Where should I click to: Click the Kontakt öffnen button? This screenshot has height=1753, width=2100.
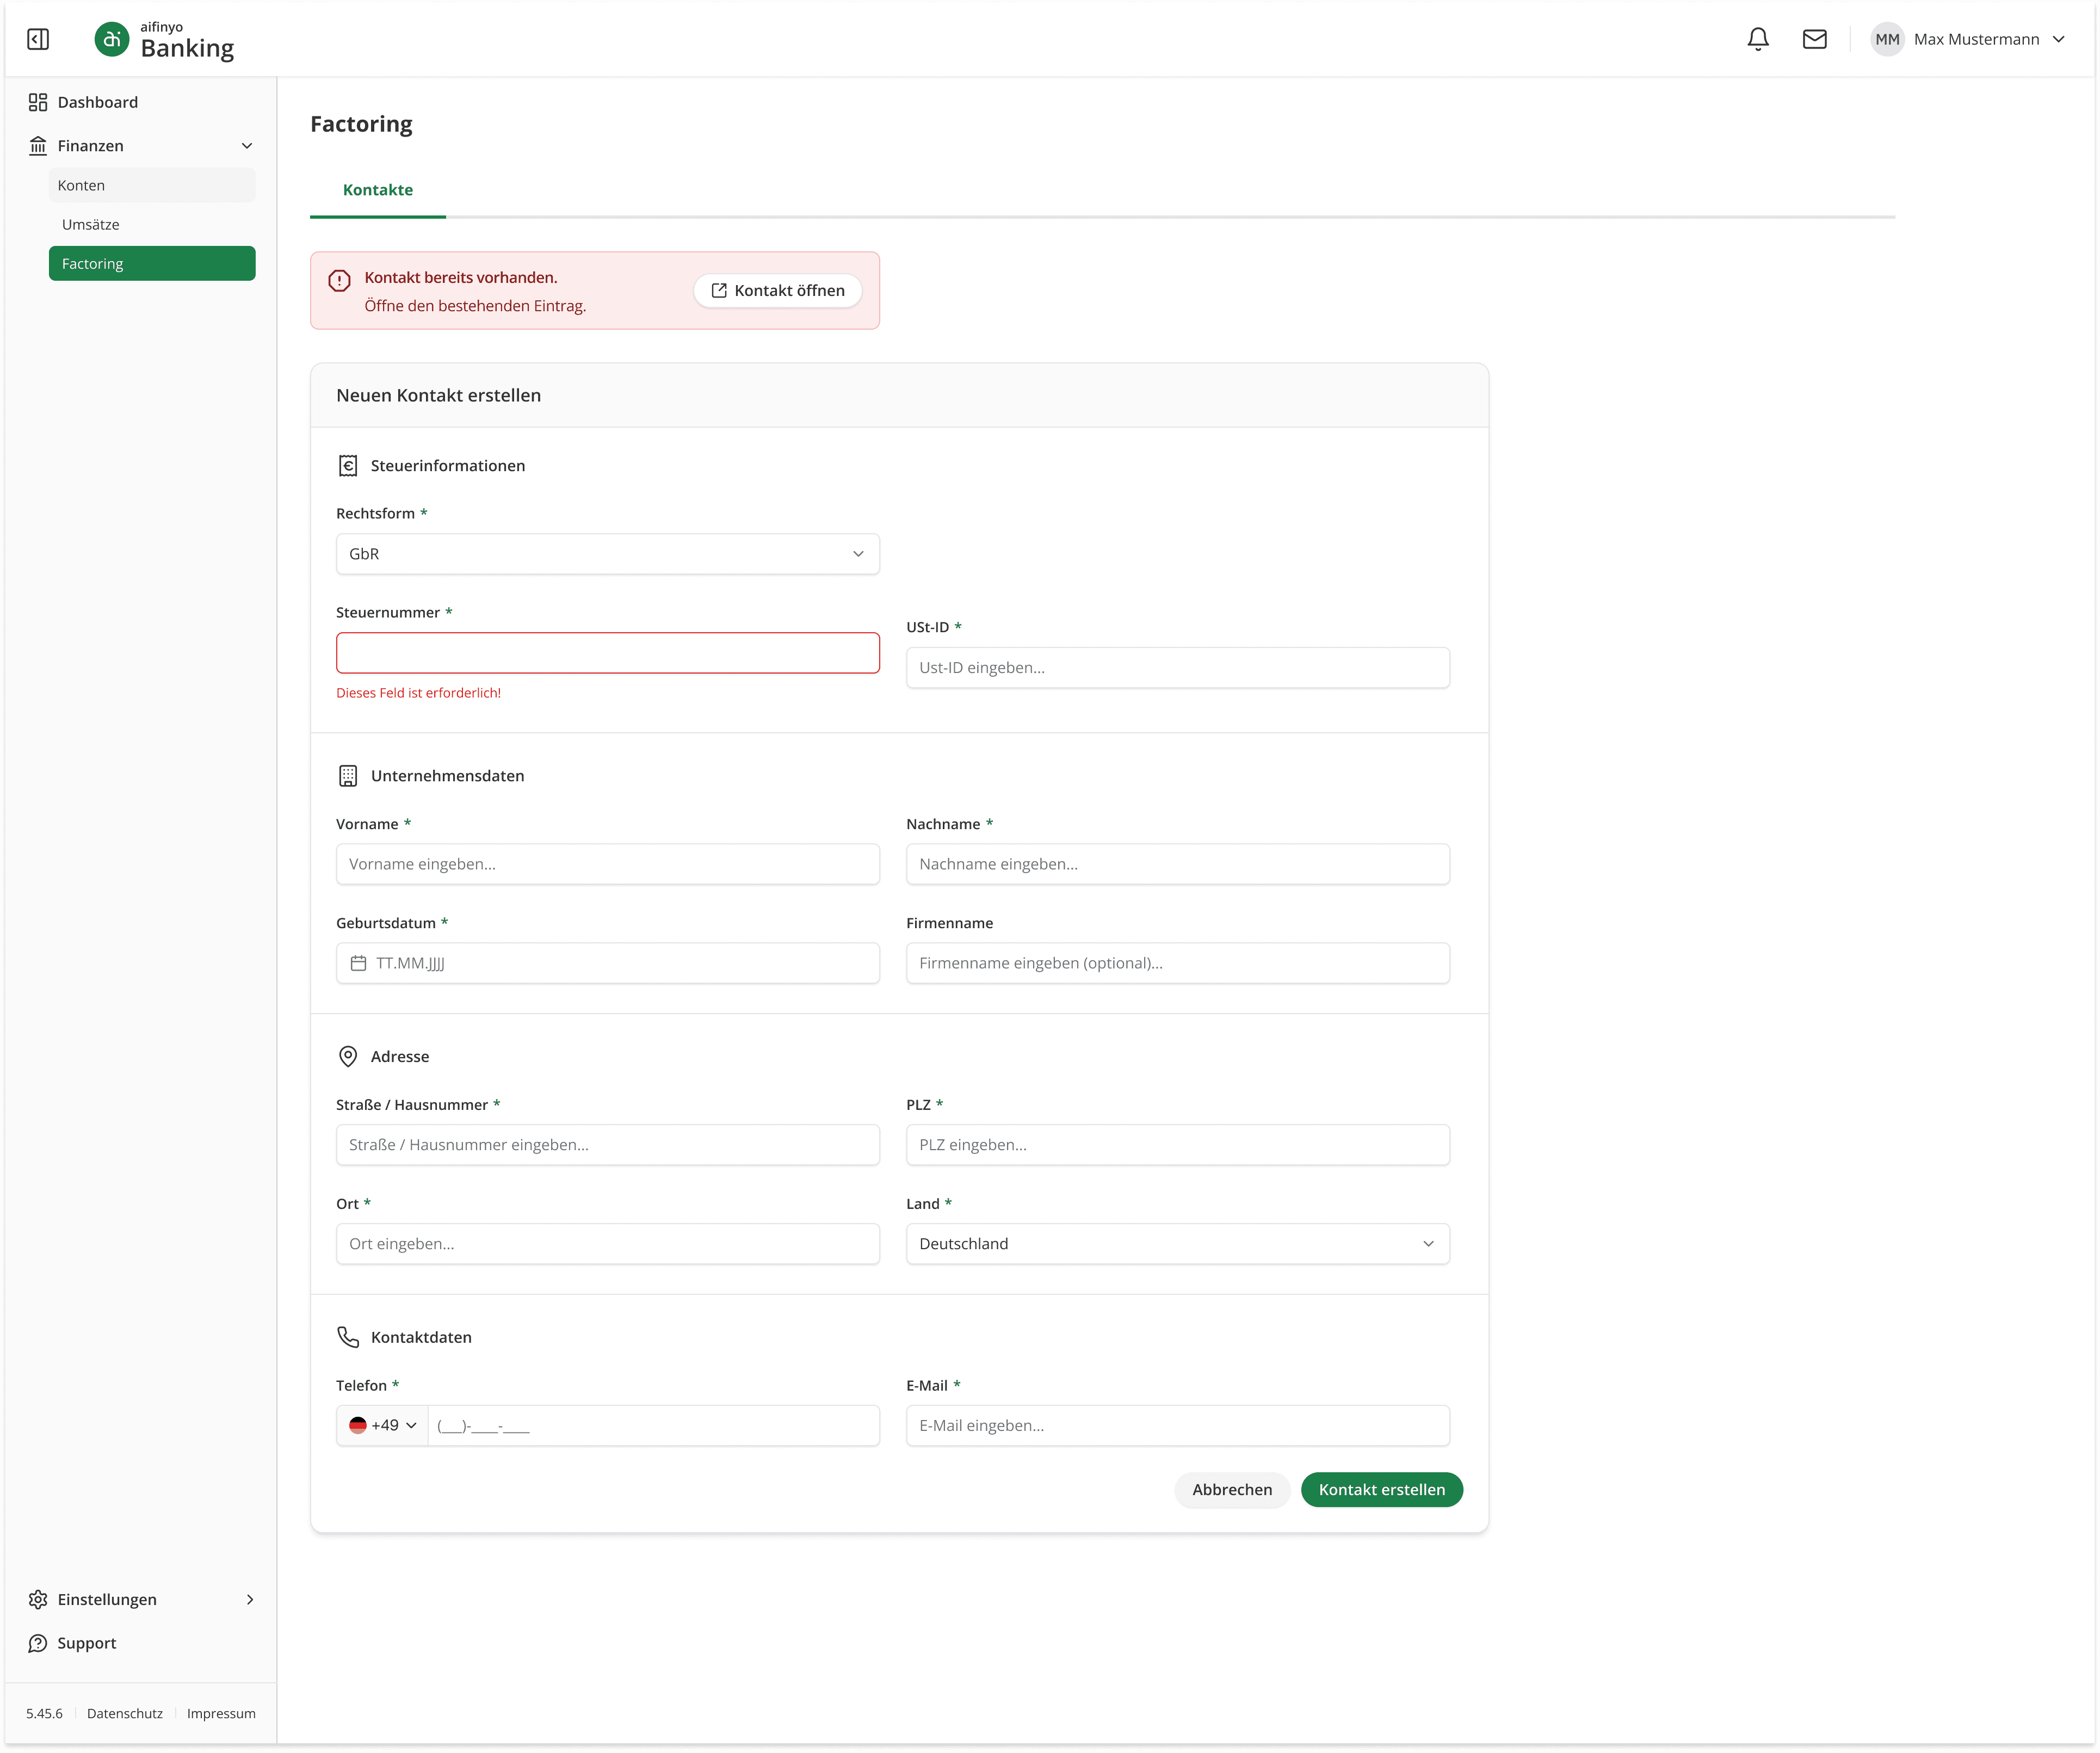coord(778,290)
